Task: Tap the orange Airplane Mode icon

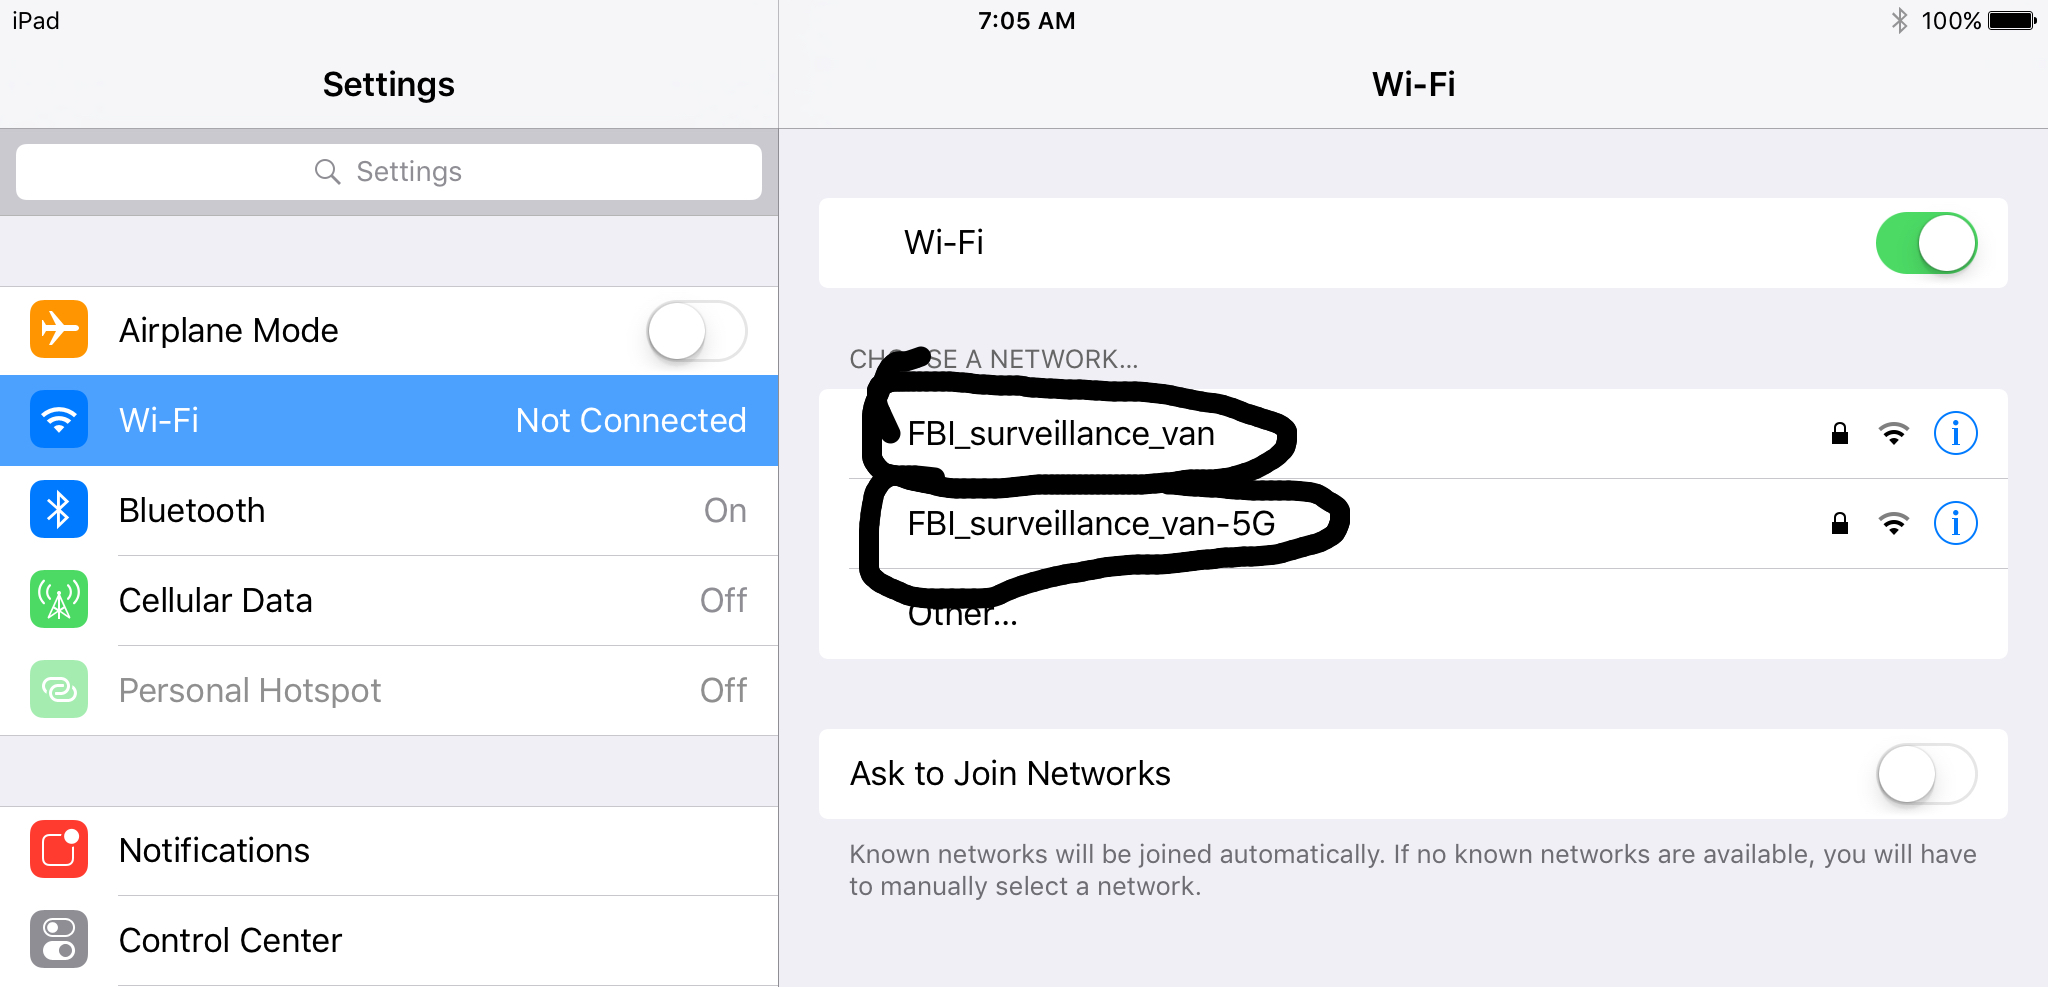Action: tap(59, 329)
